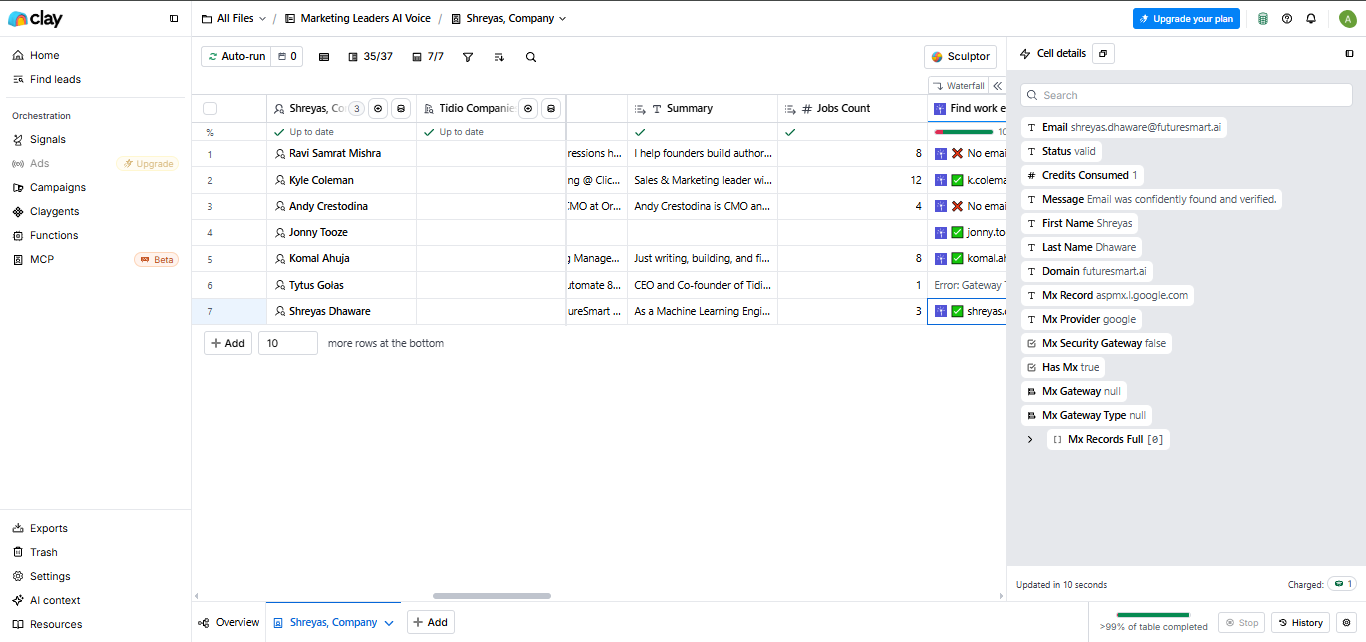1366x642 pixels.
Task: Click the table settings icon next to History
Action: pyautogui.click(x=1346, y=622)
